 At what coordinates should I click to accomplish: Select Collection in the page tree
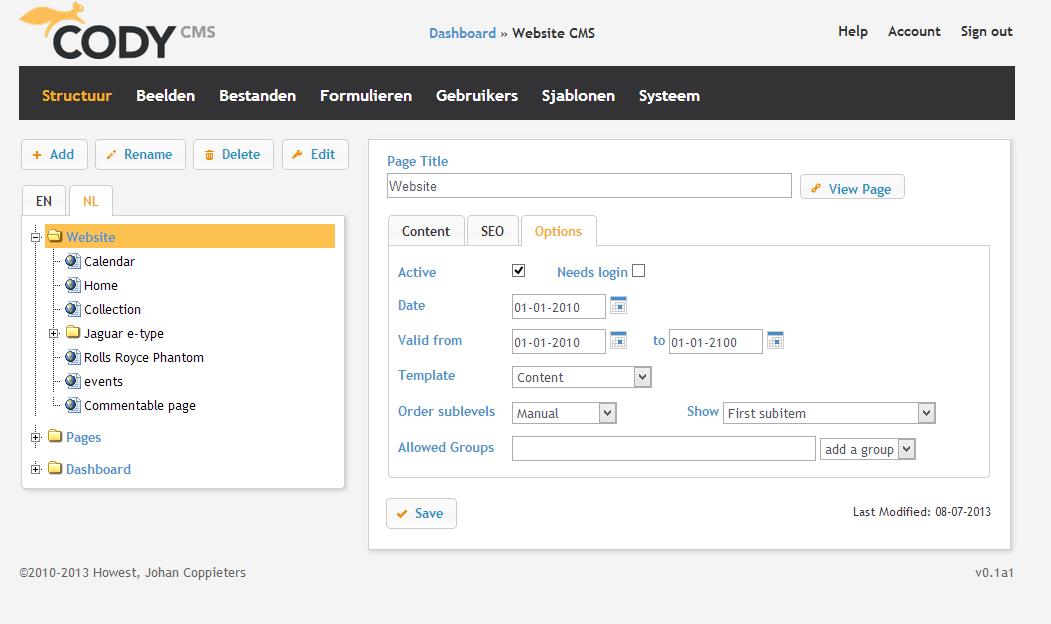click(113, 309)
